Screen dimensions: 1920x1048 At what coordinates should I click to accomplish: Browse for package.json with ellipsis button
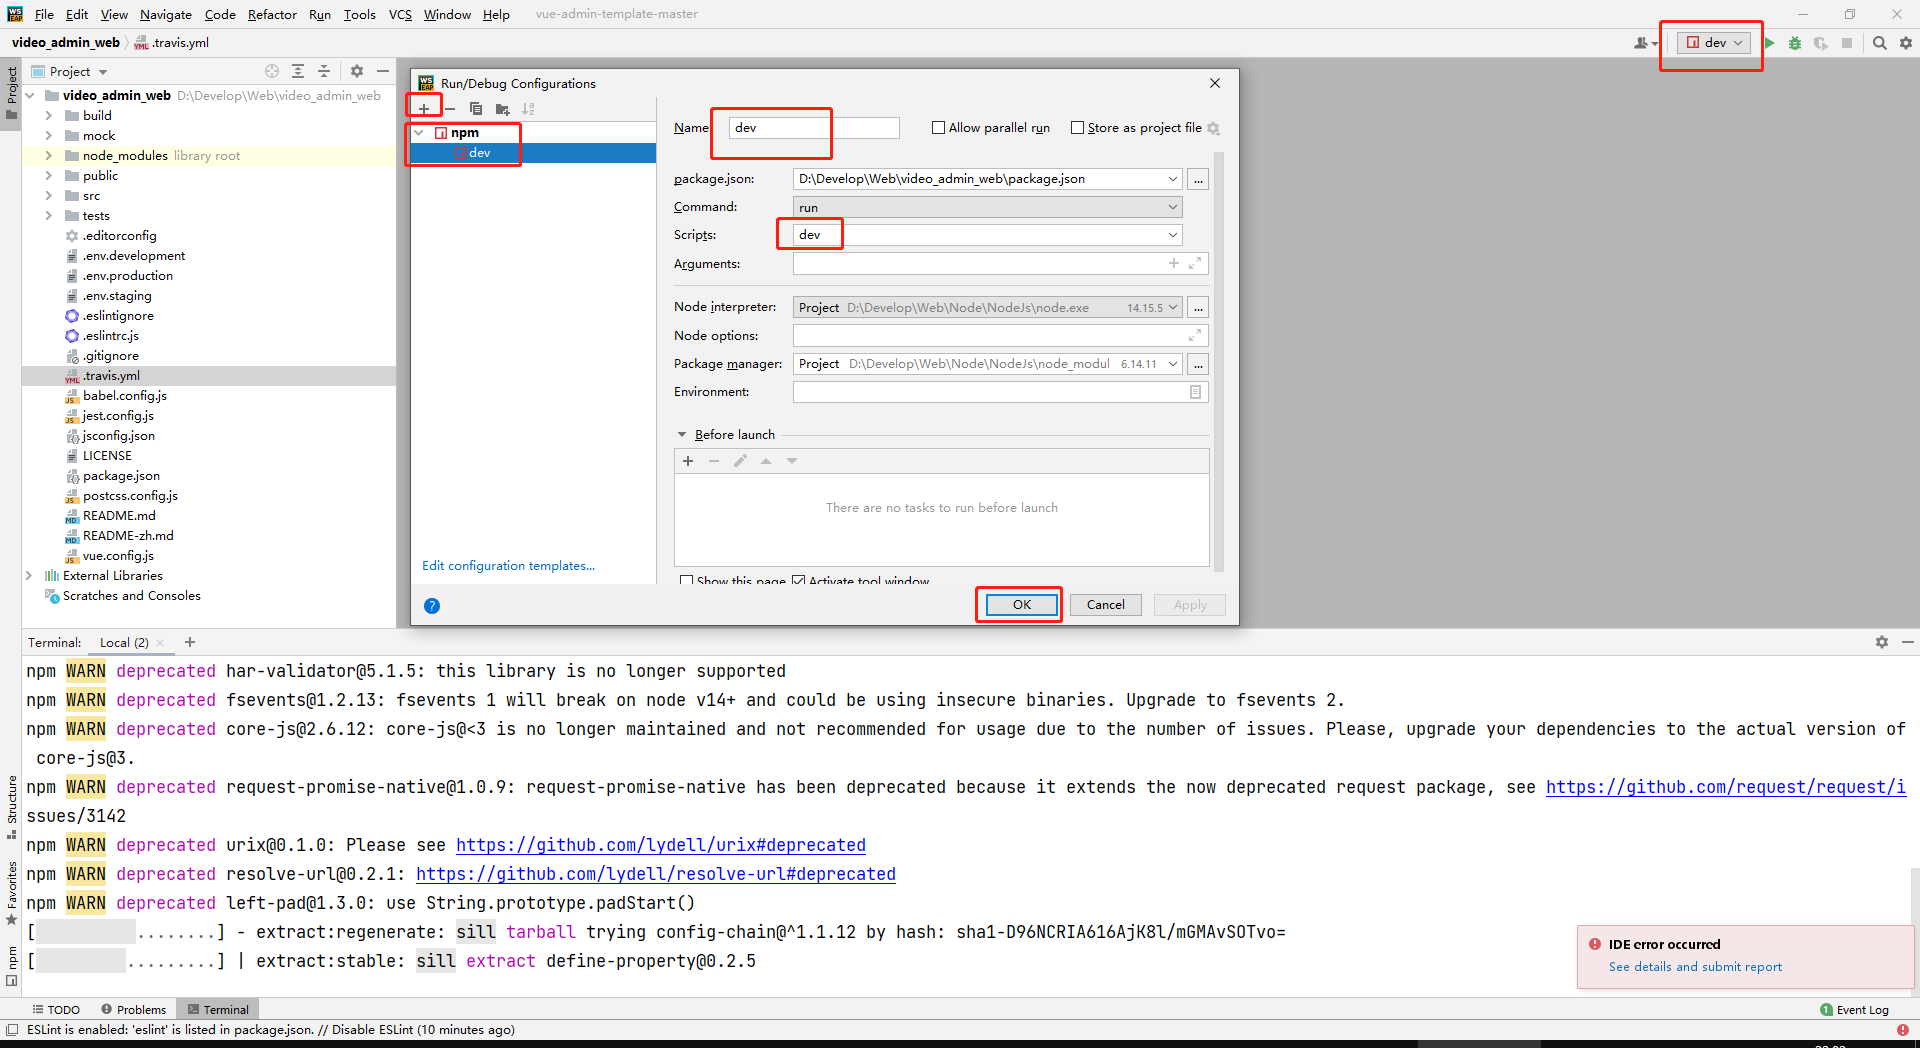[1198, 179]
